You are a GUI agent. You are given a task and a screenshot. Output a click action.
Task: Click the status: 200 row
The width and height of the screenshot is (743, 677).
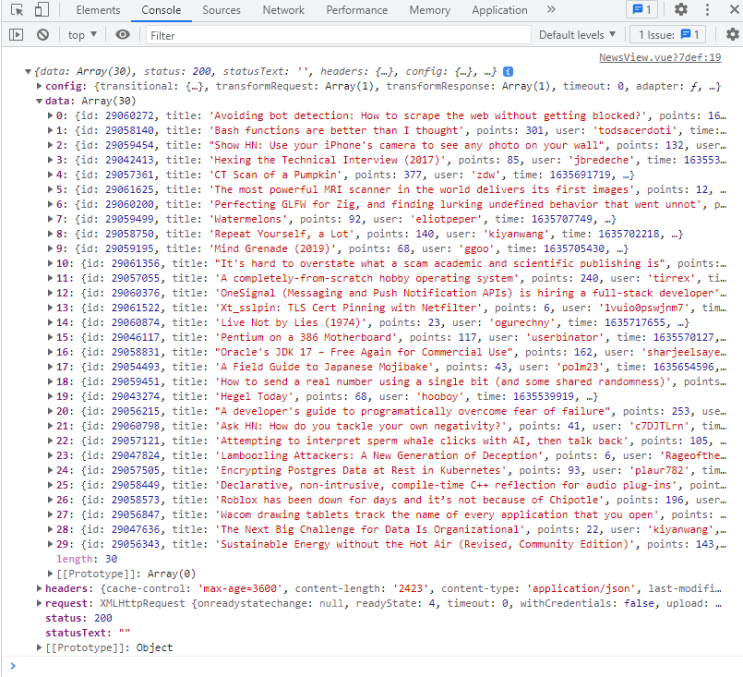pyautogui.click(x=79, y=618)
